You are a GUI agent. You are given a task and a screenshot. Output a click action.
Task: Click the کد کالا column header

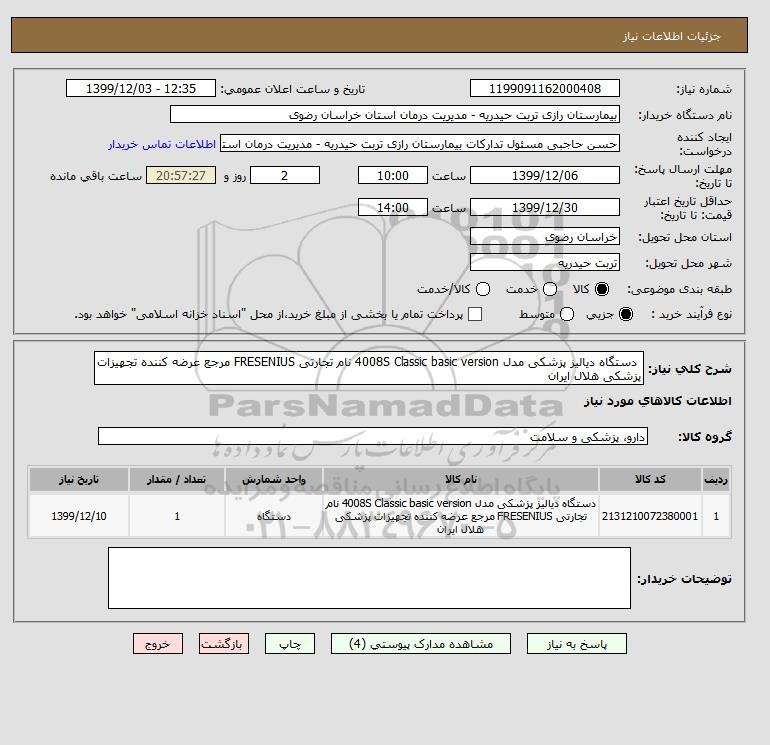tap(650, 479)
